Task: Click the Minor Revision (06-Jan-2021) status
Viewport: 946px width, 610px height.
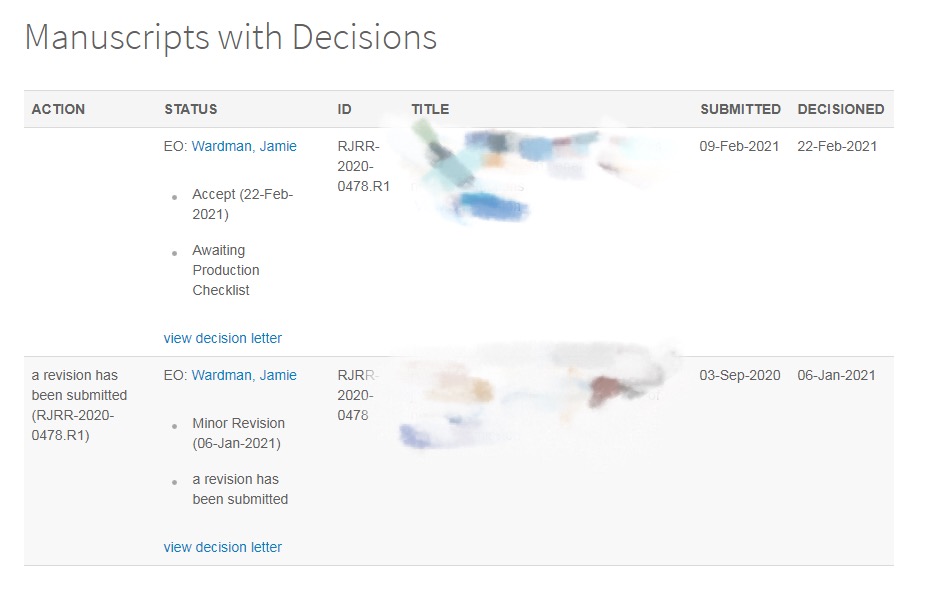Action: 238,433
